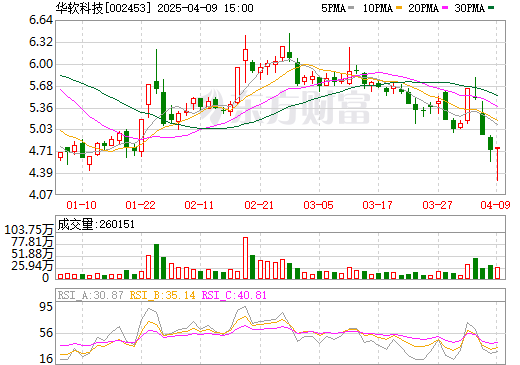Click the last red volume bar on 04-09
Screen dimensions: 520x365
pyautogui.click(x=497, y=273)
